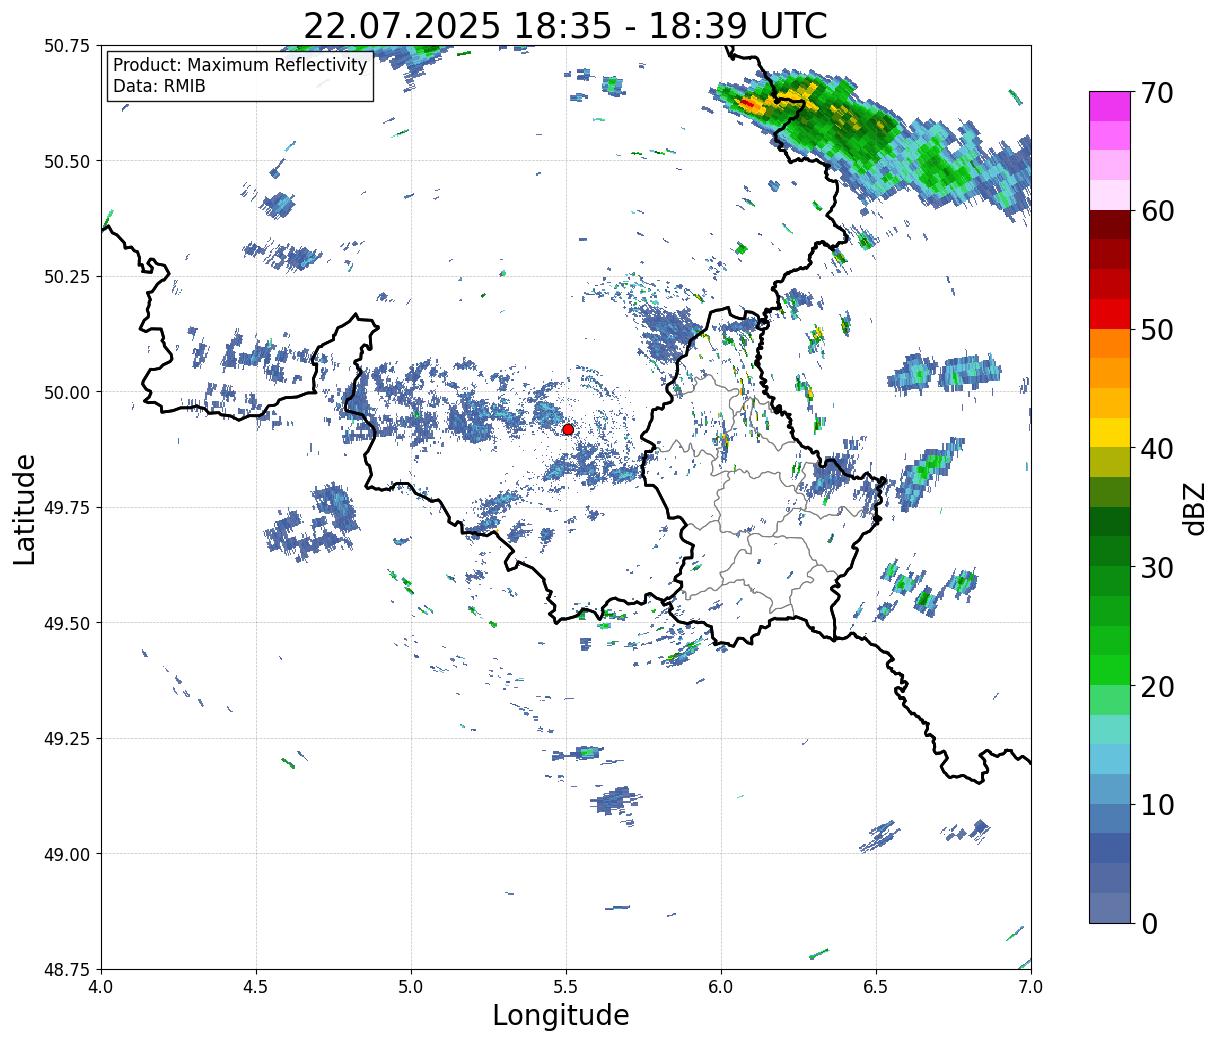
Task: Click the colorbar tick label 40
Action: click(x=1157, y=448)
